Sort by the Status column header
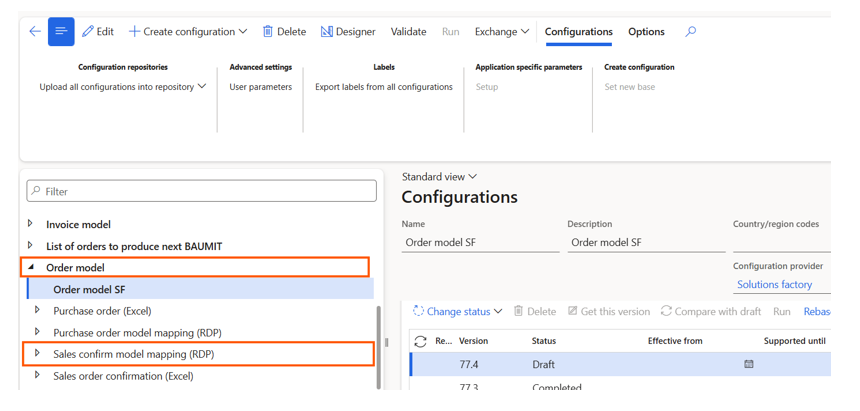Image resolution: width=860 pixels, height=411 pixels. [544, 341]
